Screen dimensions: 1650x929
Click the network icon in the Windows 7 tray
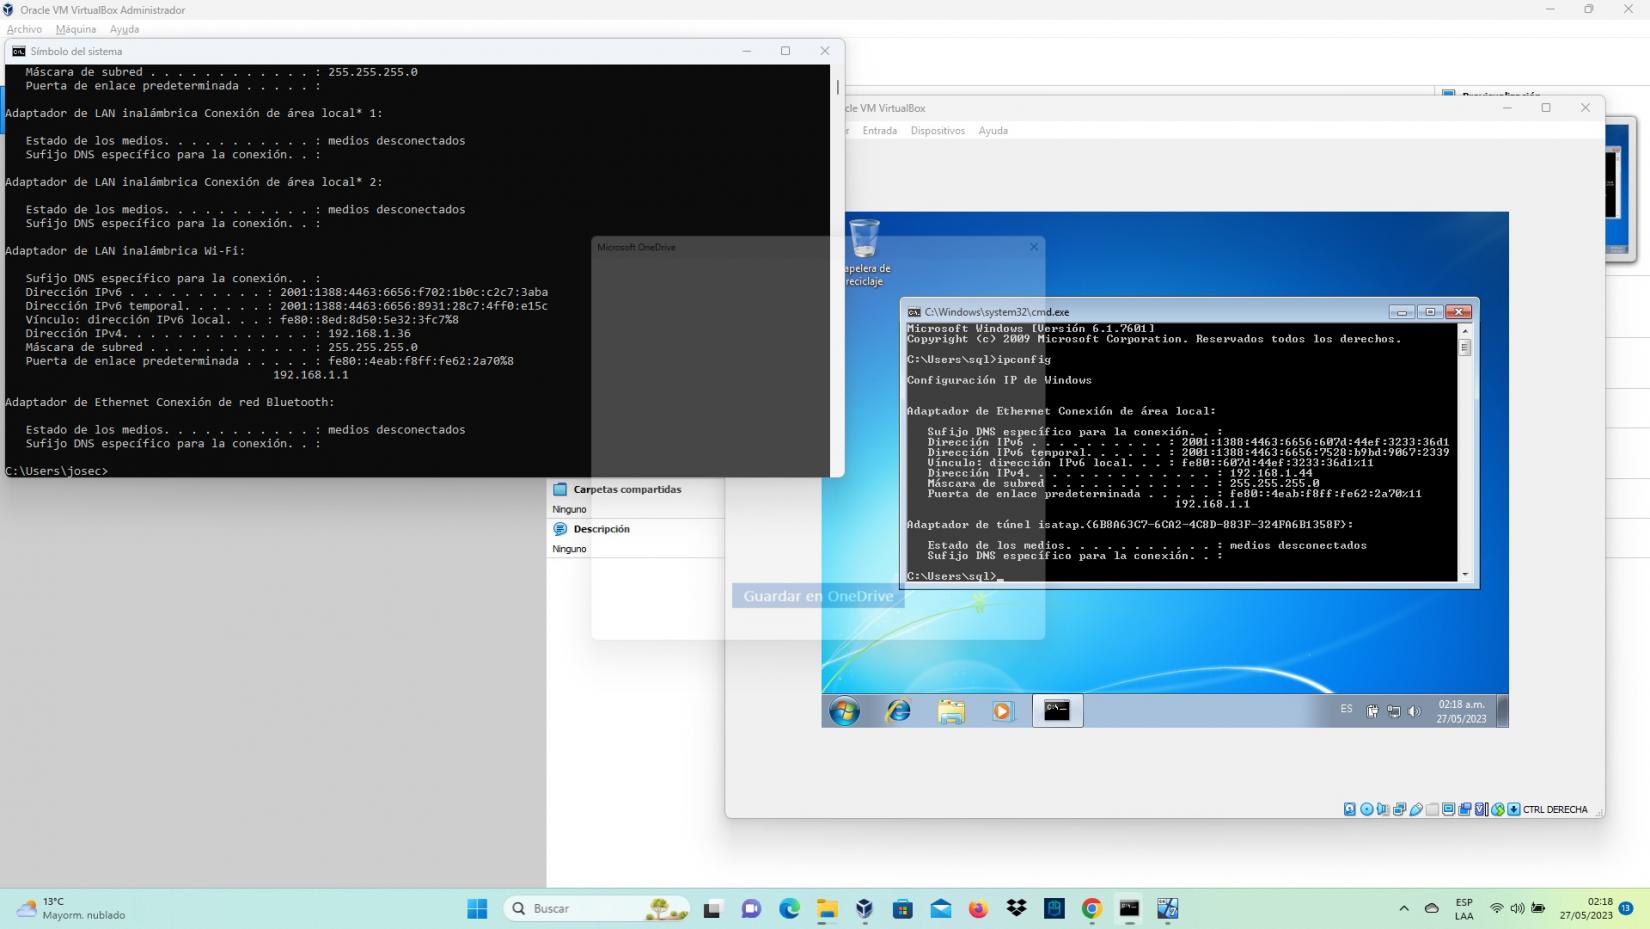tap(1393, 712)
